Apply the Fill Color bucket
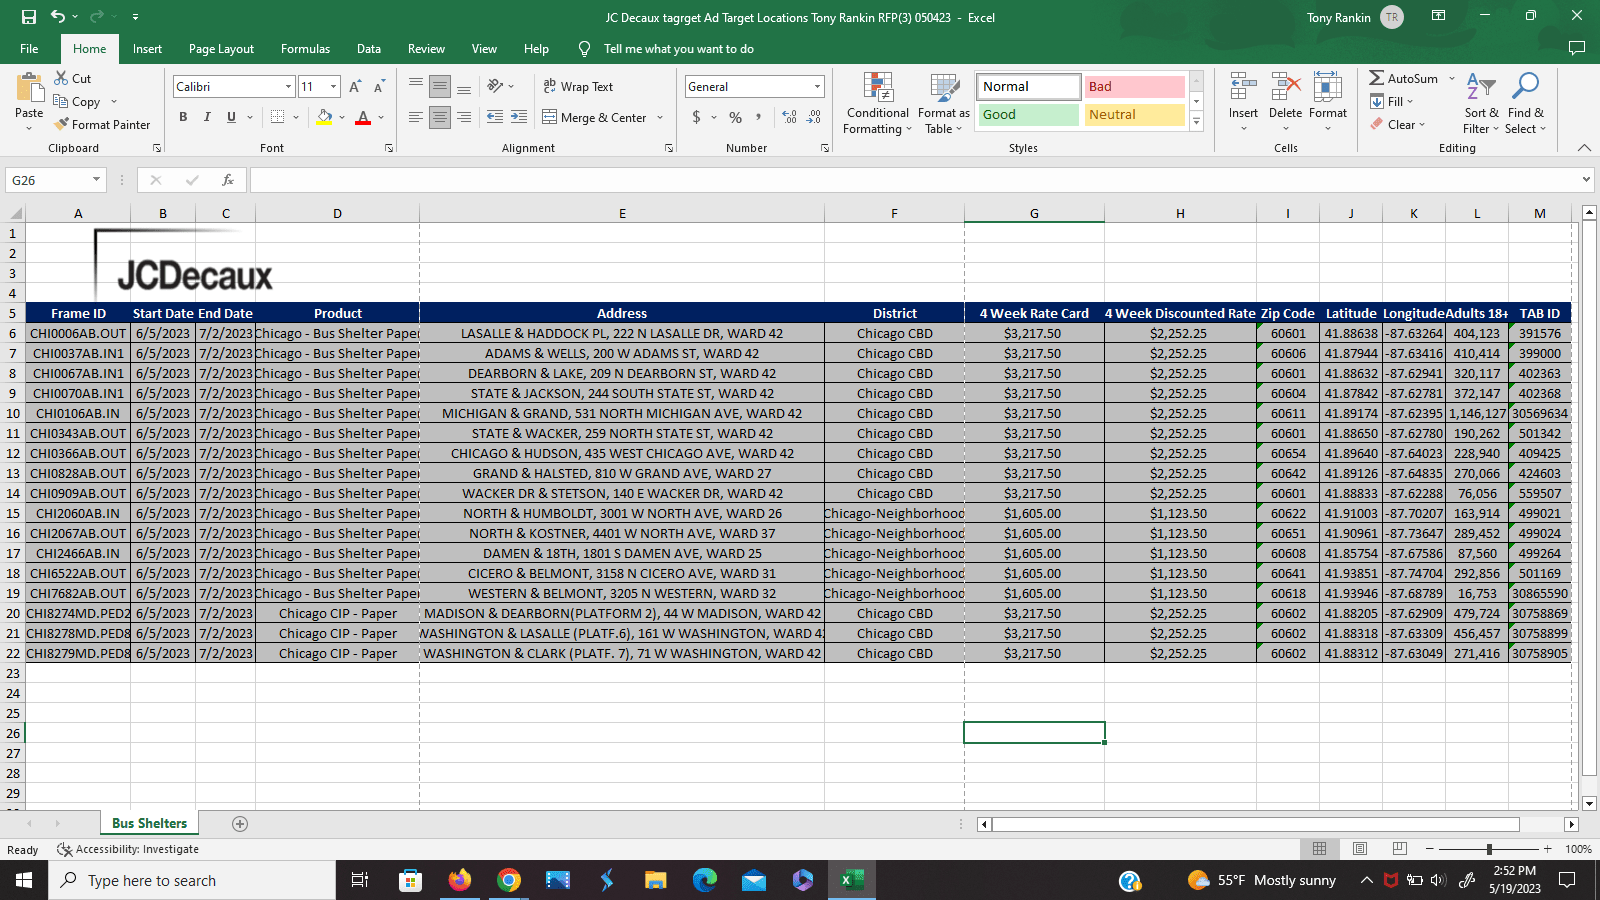This screenshot has height=900, width=1600. click(324, 117)
